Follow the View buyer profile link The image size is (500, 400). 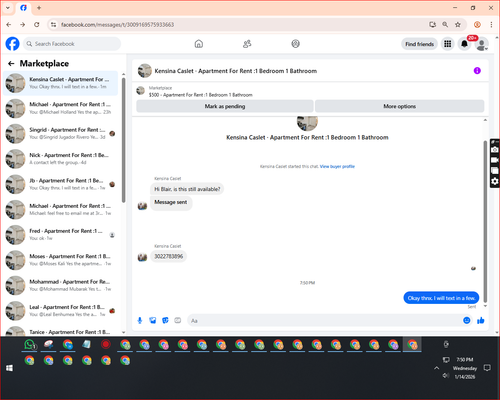click(x=337, y=166)
